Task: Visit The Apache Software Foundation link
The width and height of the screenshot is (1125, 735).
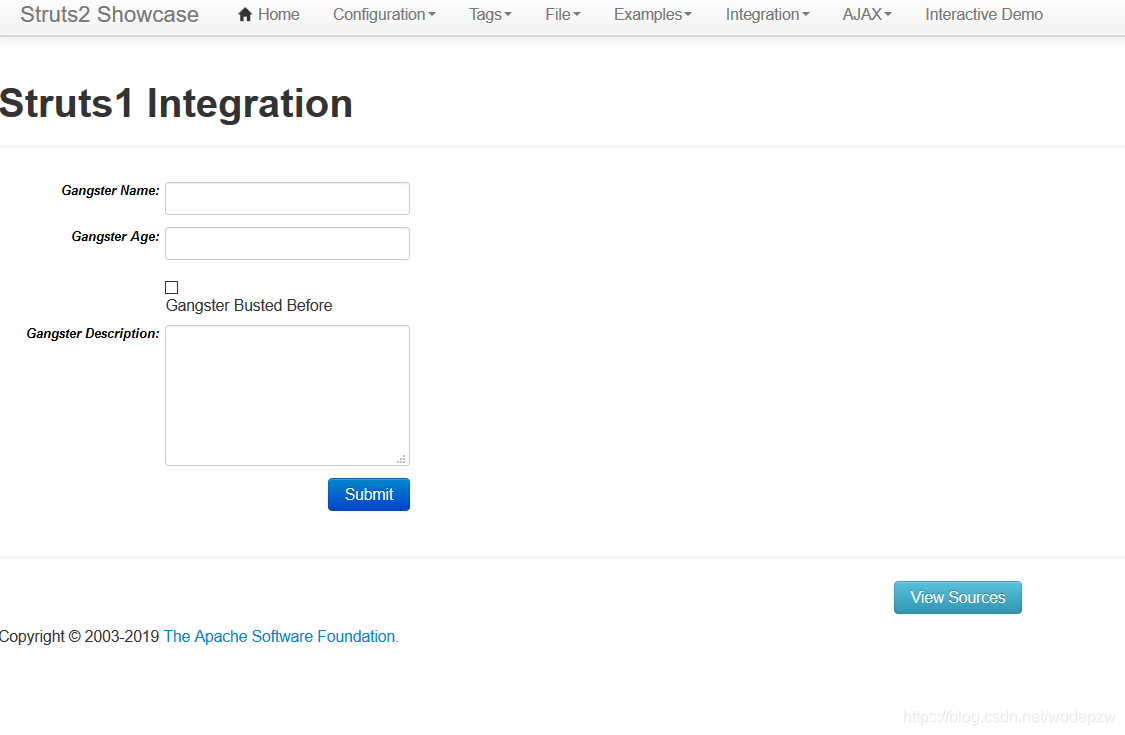Action: (x=281, y=637)
